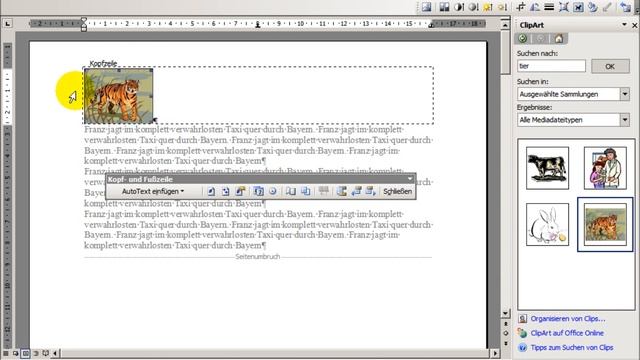The height and width of the screenshot is (360, 640).
Task: Click the Compress Pictures icon
Action: click(x=564, y=7)
